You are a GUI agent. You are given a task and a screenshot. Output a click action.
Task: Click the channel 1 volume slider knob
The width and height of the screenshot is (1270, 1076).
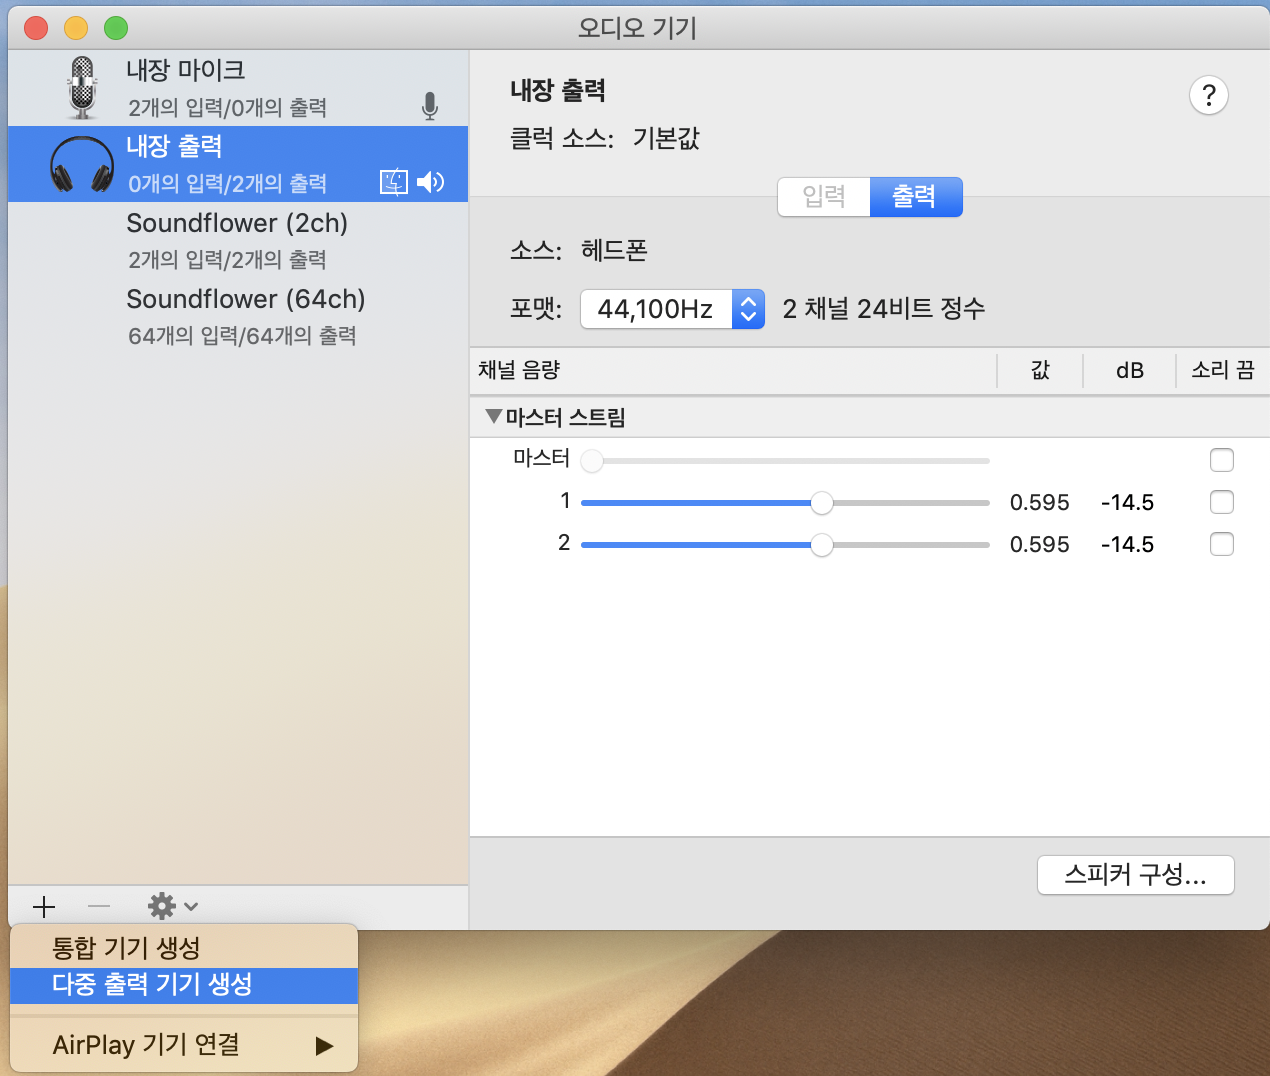pos(822,503)
